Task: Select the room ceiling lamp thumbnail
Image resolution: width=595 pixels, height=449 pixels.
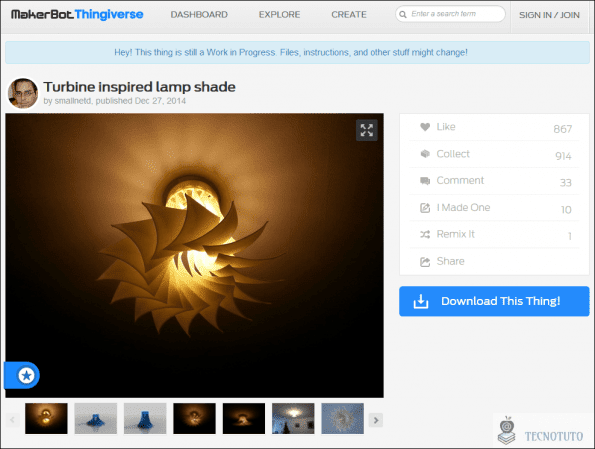Action: [293, 419]
